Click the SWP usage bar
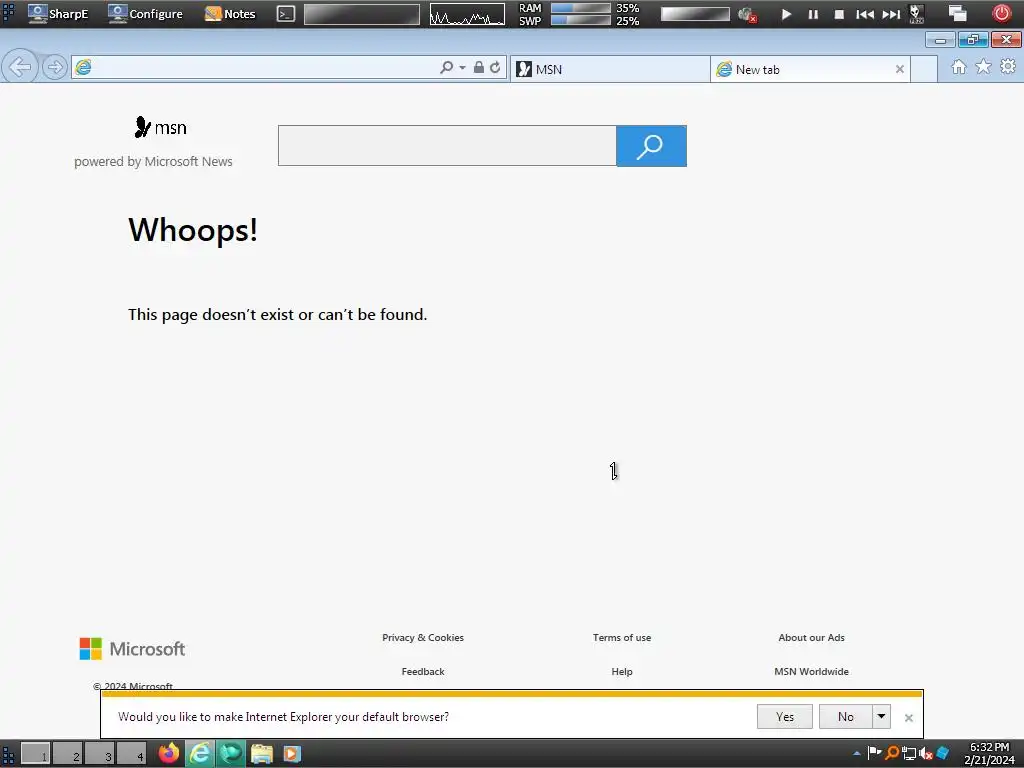 click(581, 20)
